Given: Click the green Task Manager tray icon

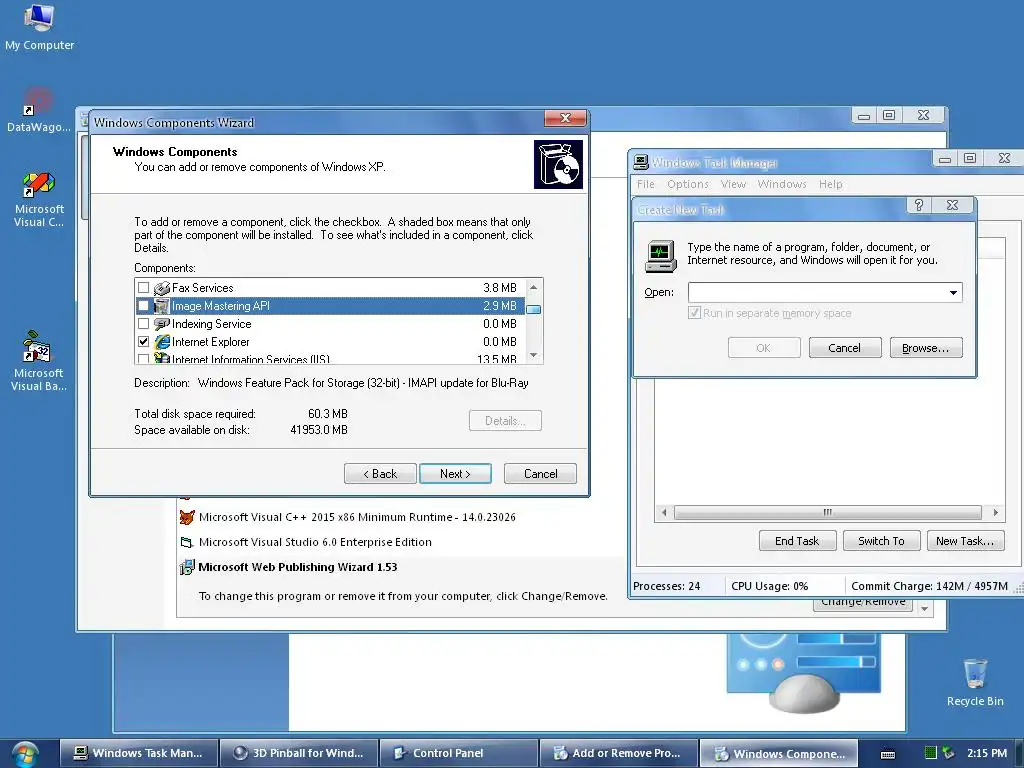Looking at the screenshot, I should 931,753.
